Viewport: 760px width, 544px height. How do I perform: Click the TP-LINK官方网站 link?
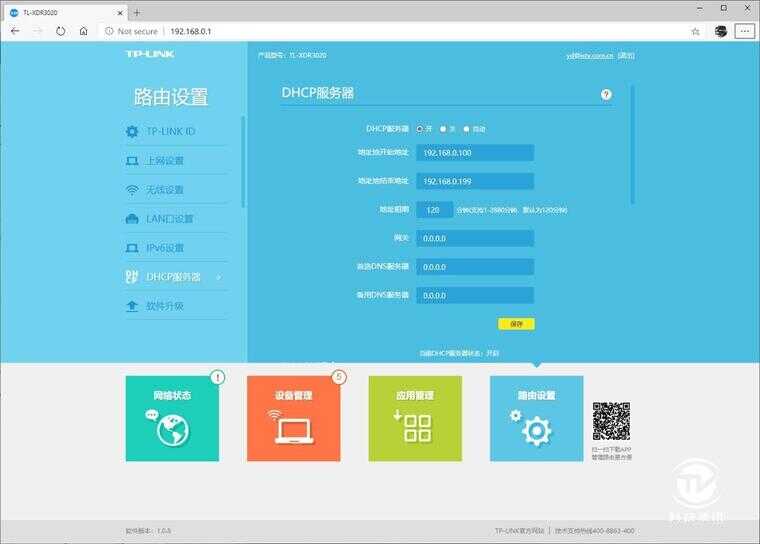coord(519,531)
